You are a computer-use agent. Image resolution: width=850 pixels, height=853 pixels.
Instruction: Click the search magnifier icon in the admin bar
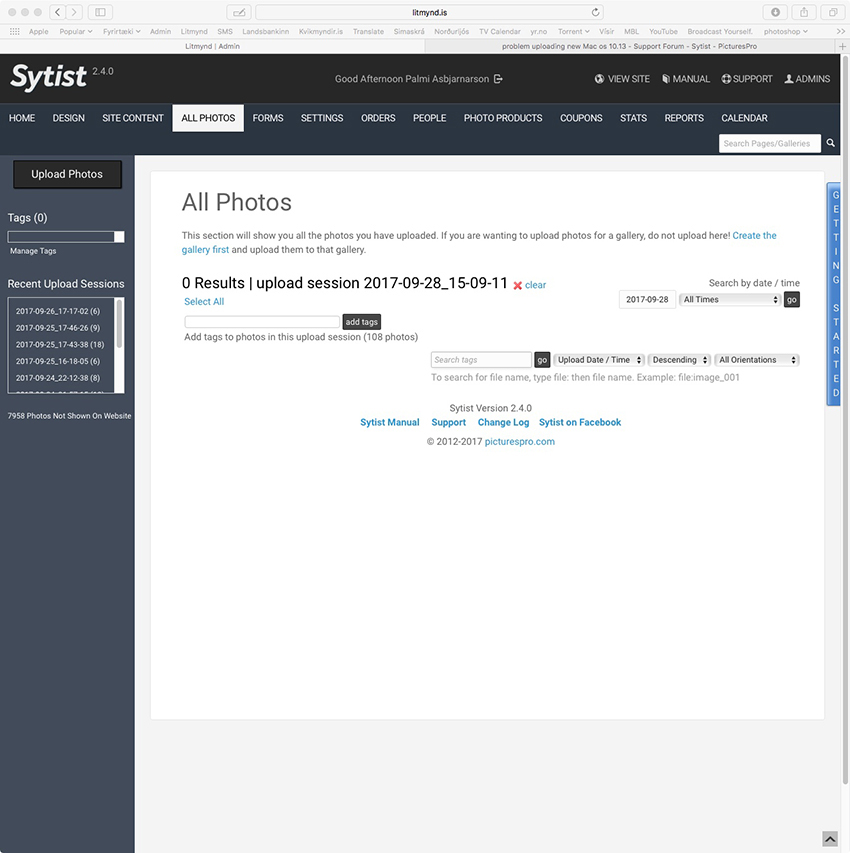pyautogui.click(x=830, y=143)
